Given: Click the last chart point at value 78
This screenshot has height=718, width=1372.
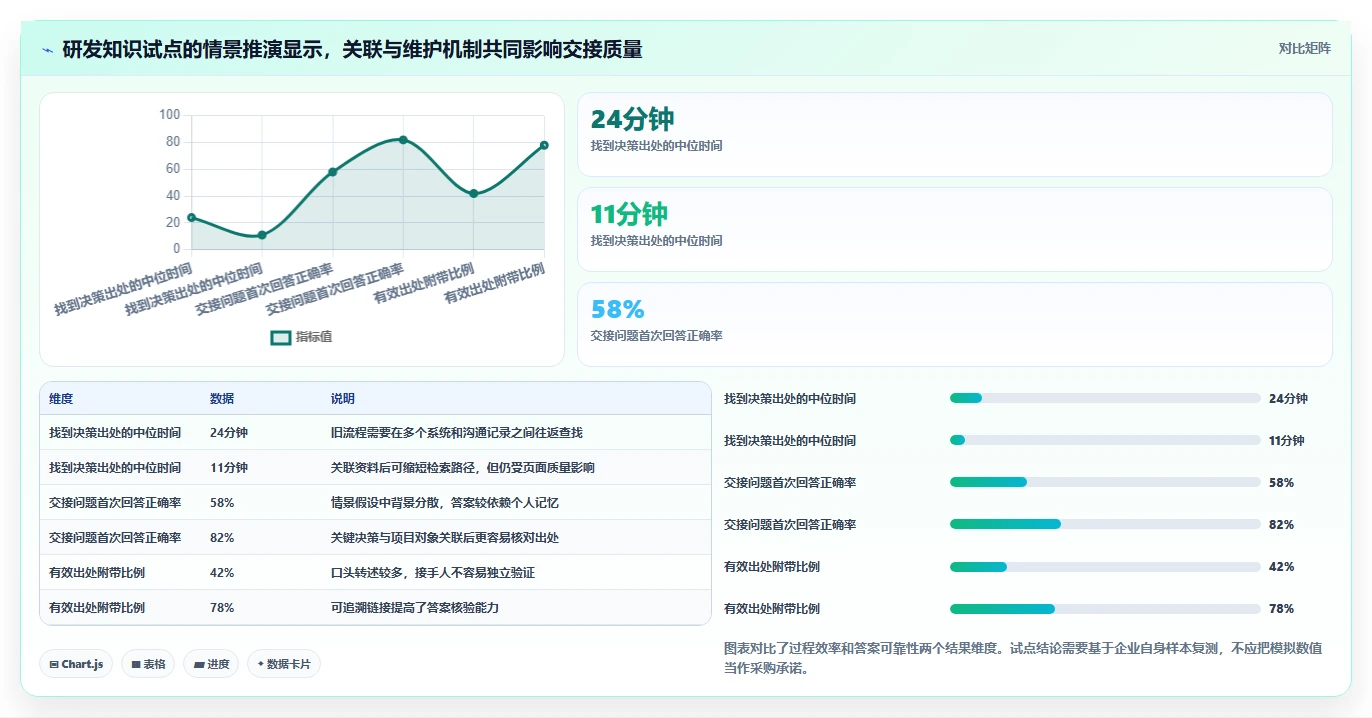Looking at the screenshot, I should (544, 145).
